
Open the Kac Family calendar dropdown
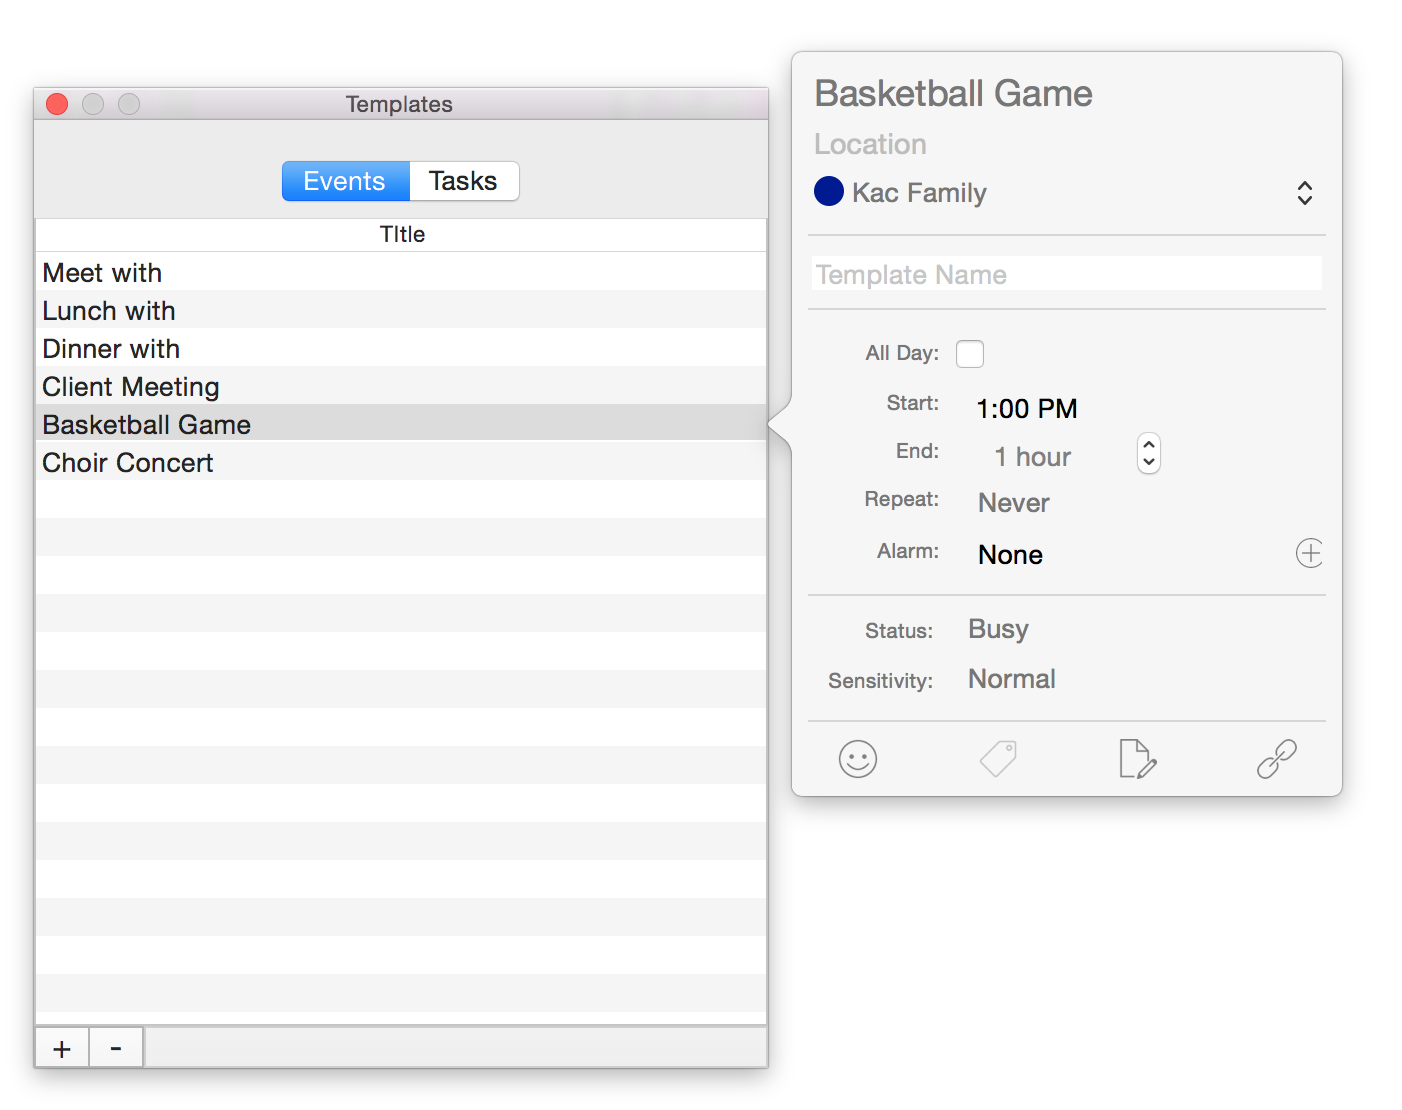[x=1304, y=193]
